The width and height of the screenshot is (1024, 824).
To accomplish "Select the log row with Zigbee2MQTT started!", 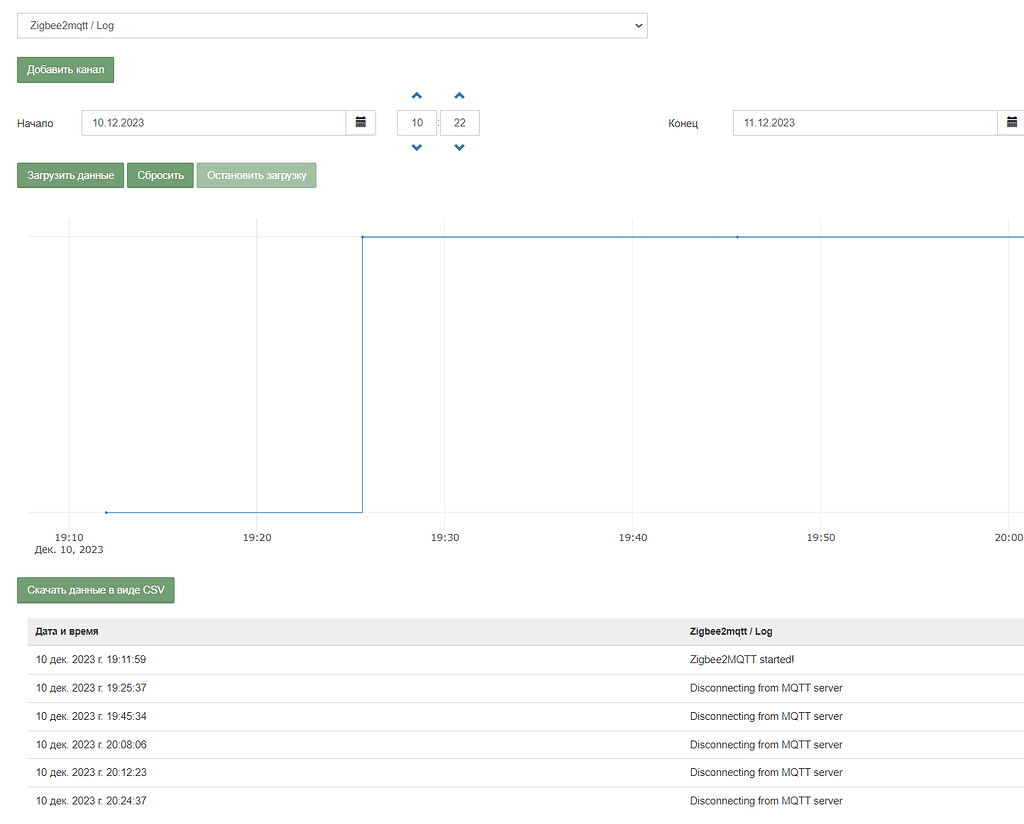I will tap(400, 659).
